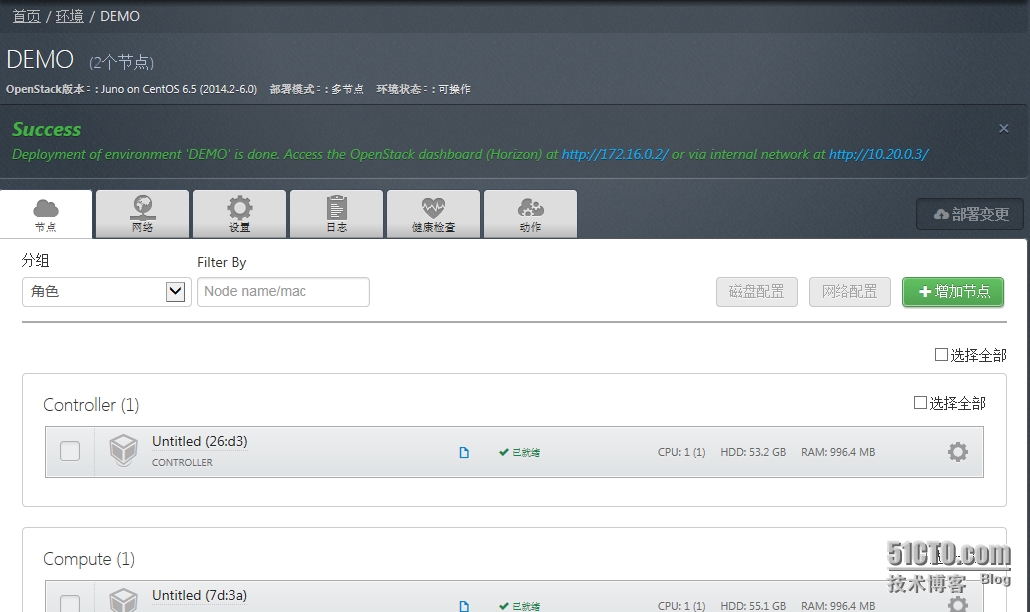Go to 首页 home breadcrumb
This screenshot has height=612, width=1030.
(x=27, y=16)
